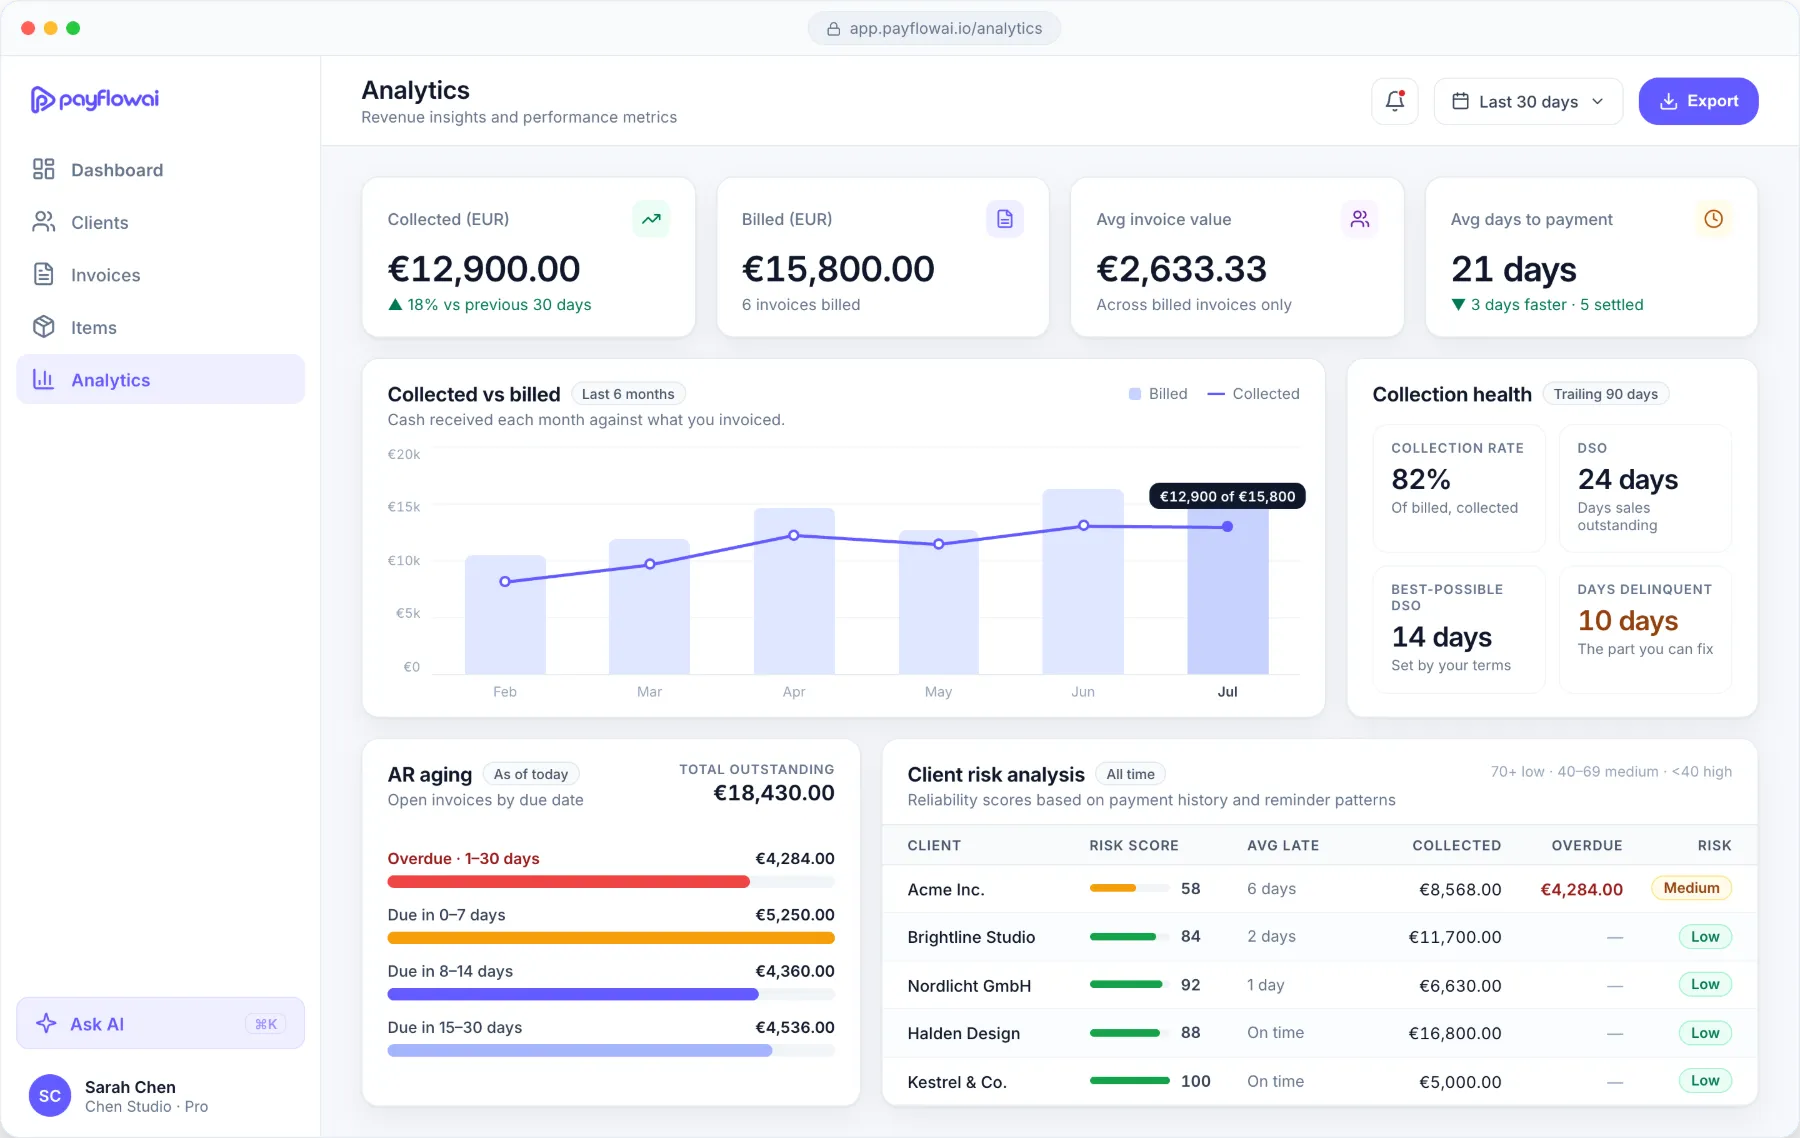
Task: Export the analytics report
Action: pyautogui.click(x=1698, y=101)
